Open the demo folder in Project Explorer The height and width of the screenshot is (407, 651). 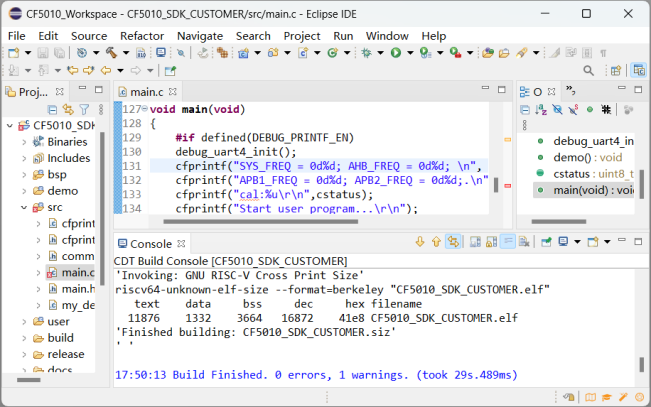[x=62, y=190]
